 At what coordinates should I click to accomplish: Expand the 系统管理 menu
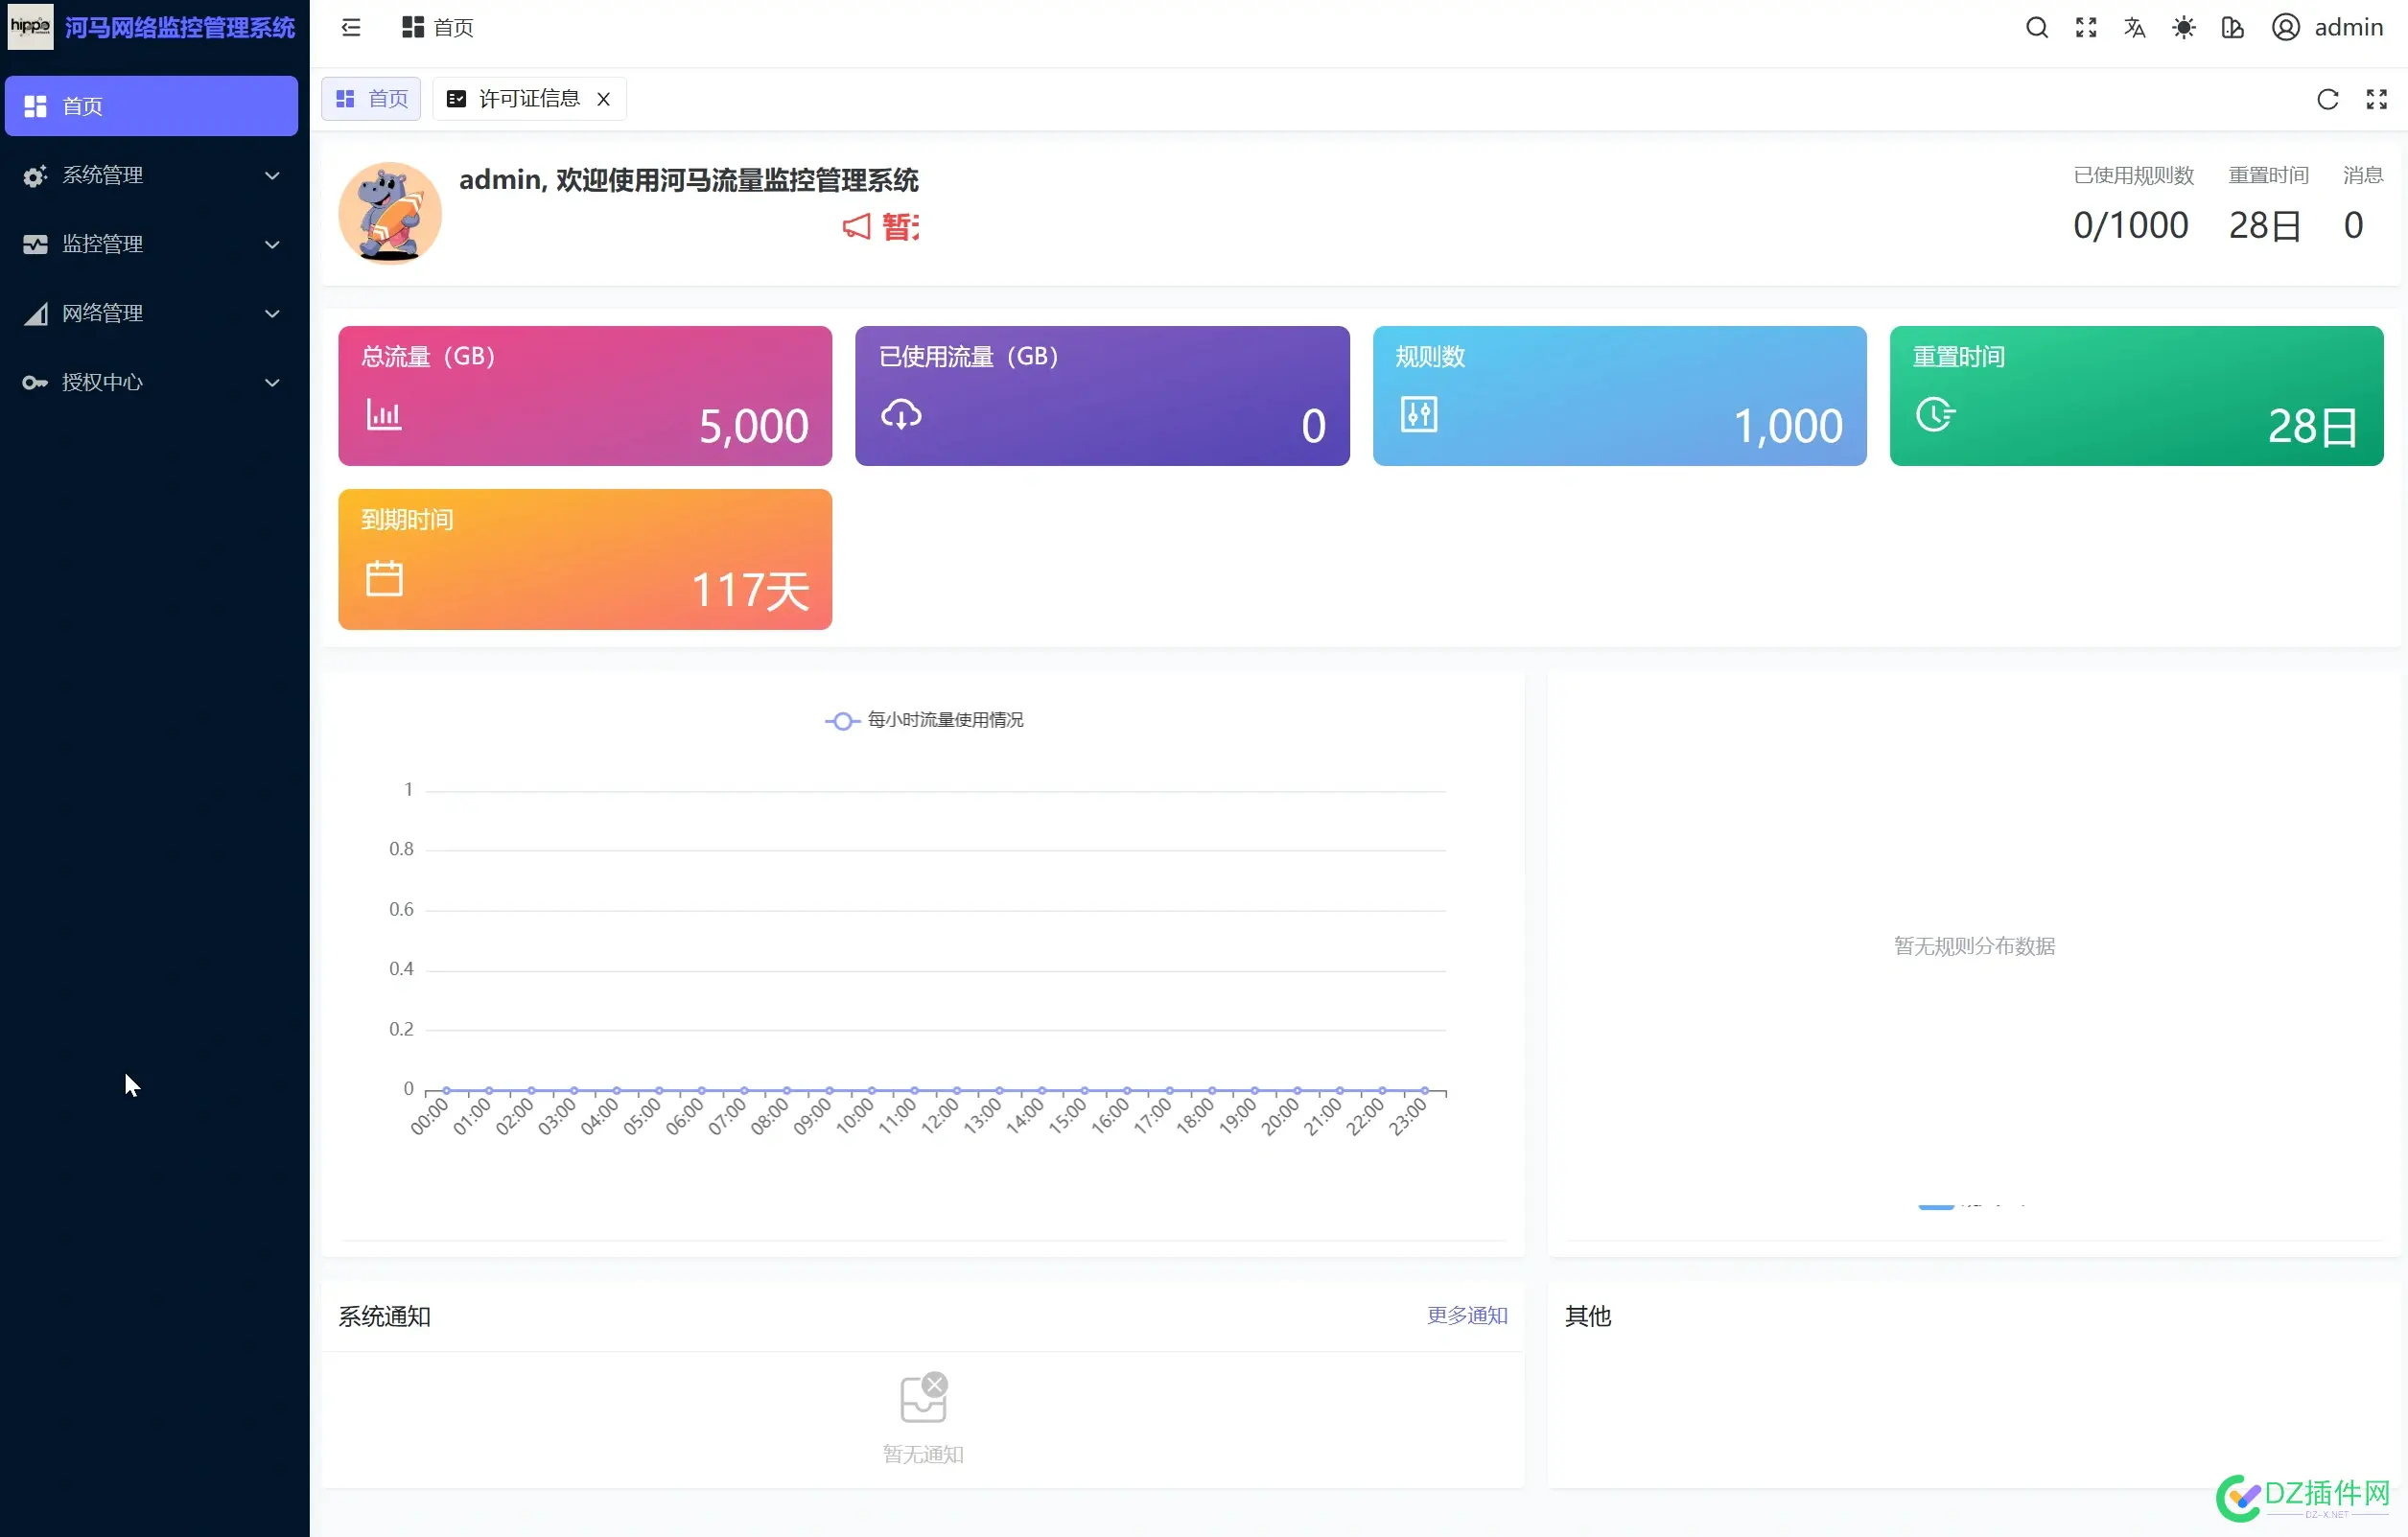(150, 174)
